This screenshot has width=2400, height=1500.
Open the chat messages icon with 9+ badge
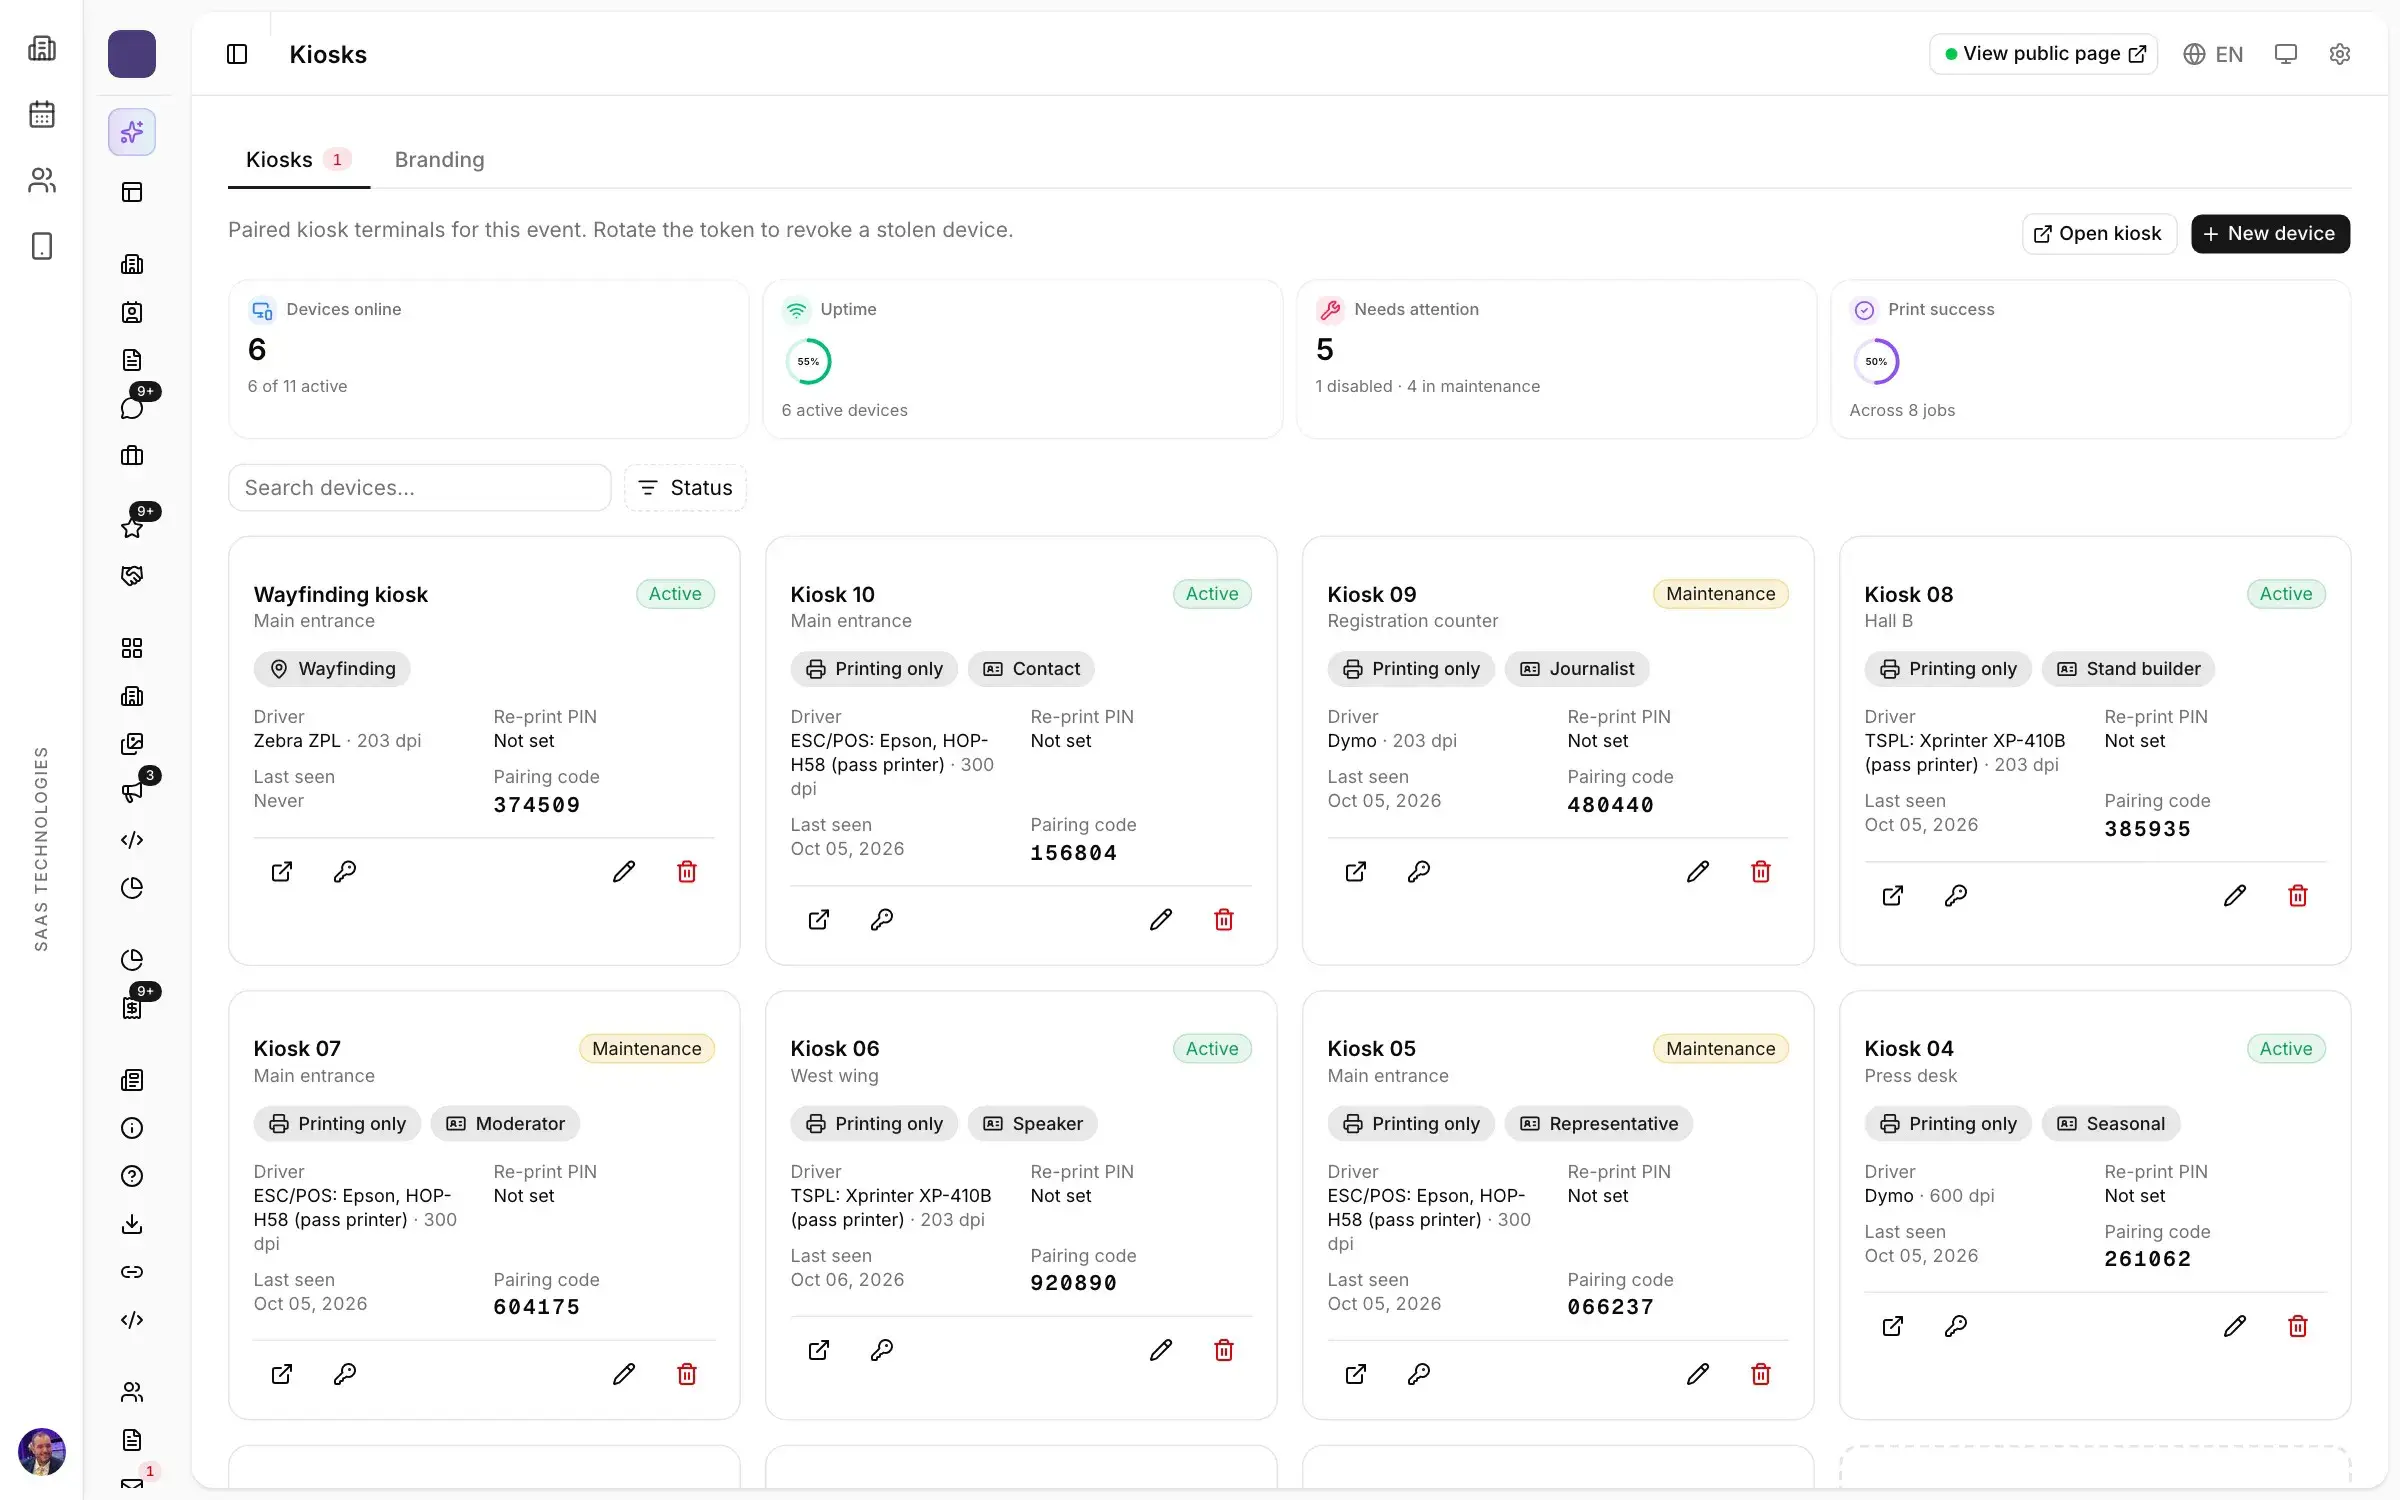[132, 408]
